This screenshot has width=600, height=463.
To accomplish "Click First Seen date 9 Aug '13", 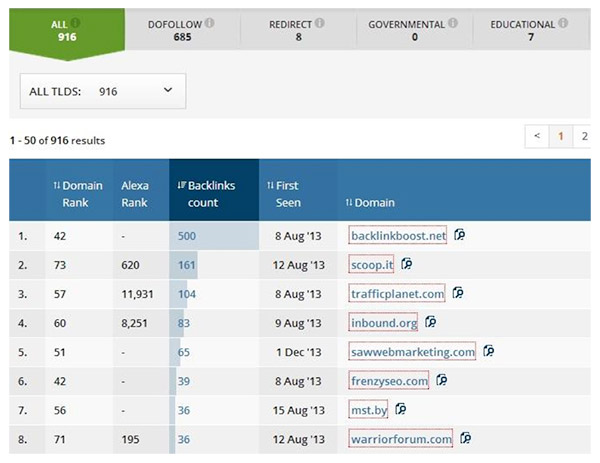I will tap(298, 323).
